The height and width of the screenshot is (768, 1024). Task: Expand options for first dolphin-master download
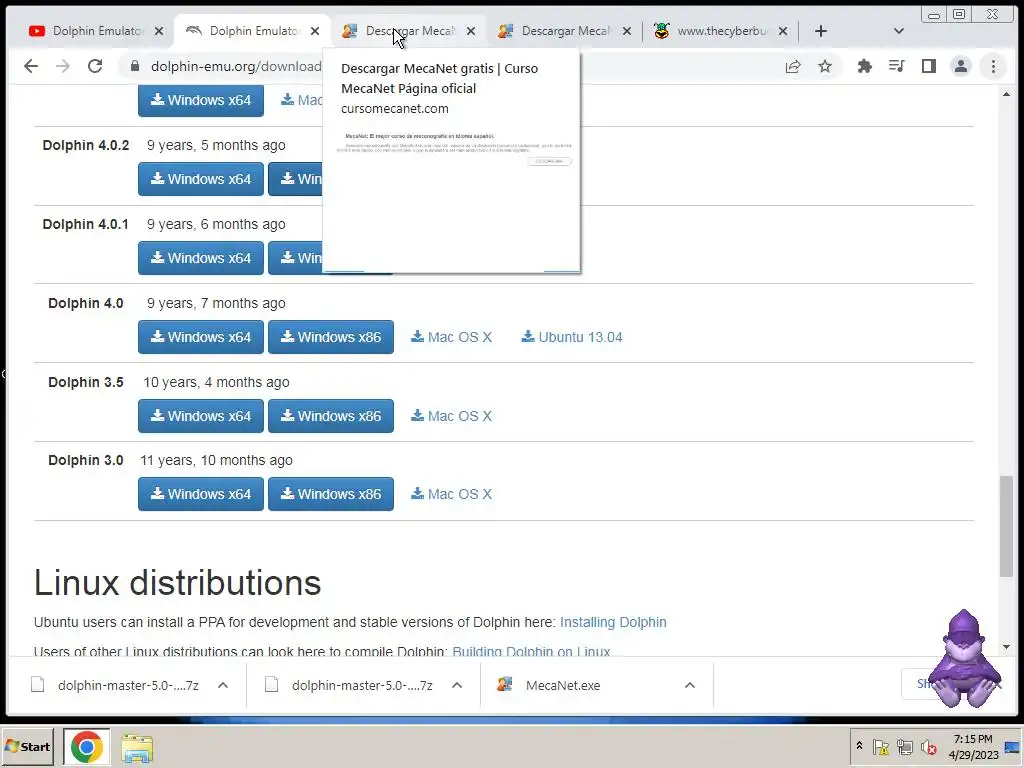click(223, 685)
